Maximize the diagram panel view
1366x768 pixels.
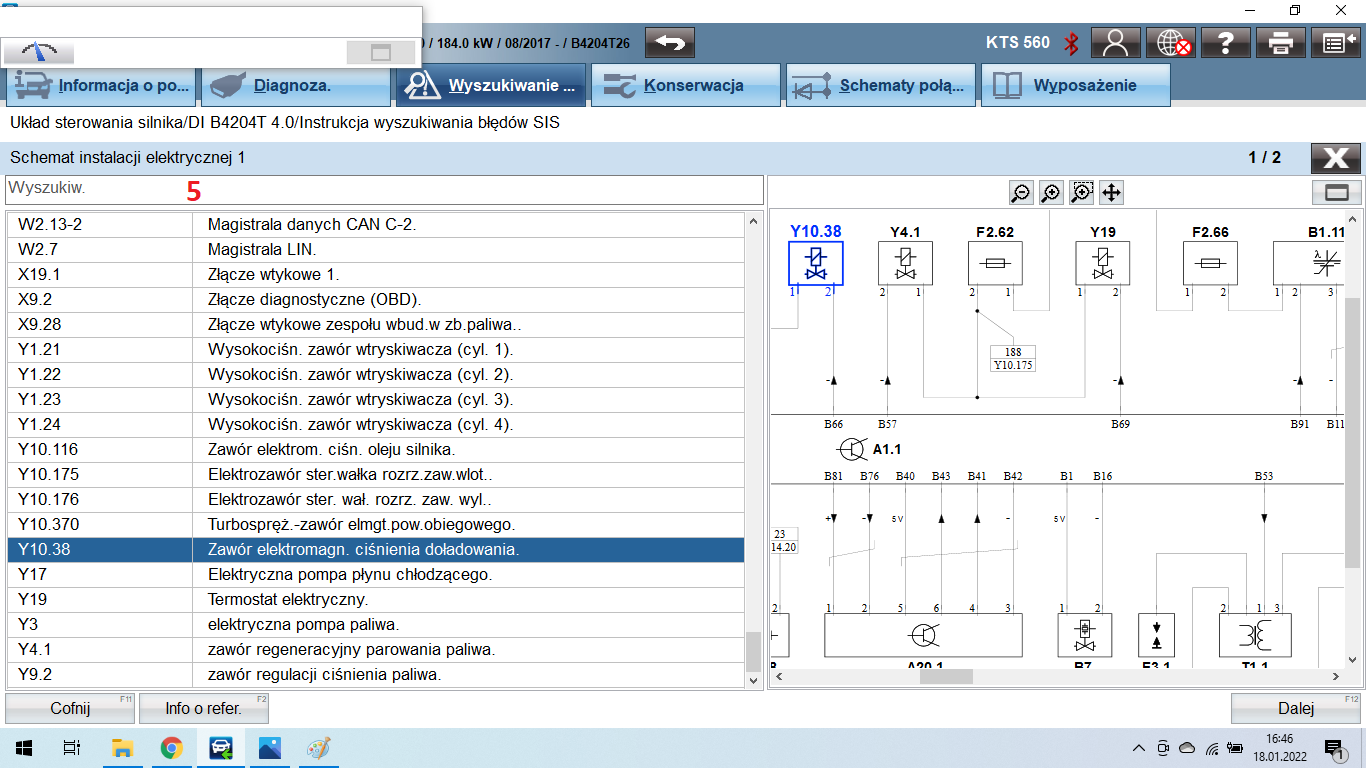tap(1336, 193)
